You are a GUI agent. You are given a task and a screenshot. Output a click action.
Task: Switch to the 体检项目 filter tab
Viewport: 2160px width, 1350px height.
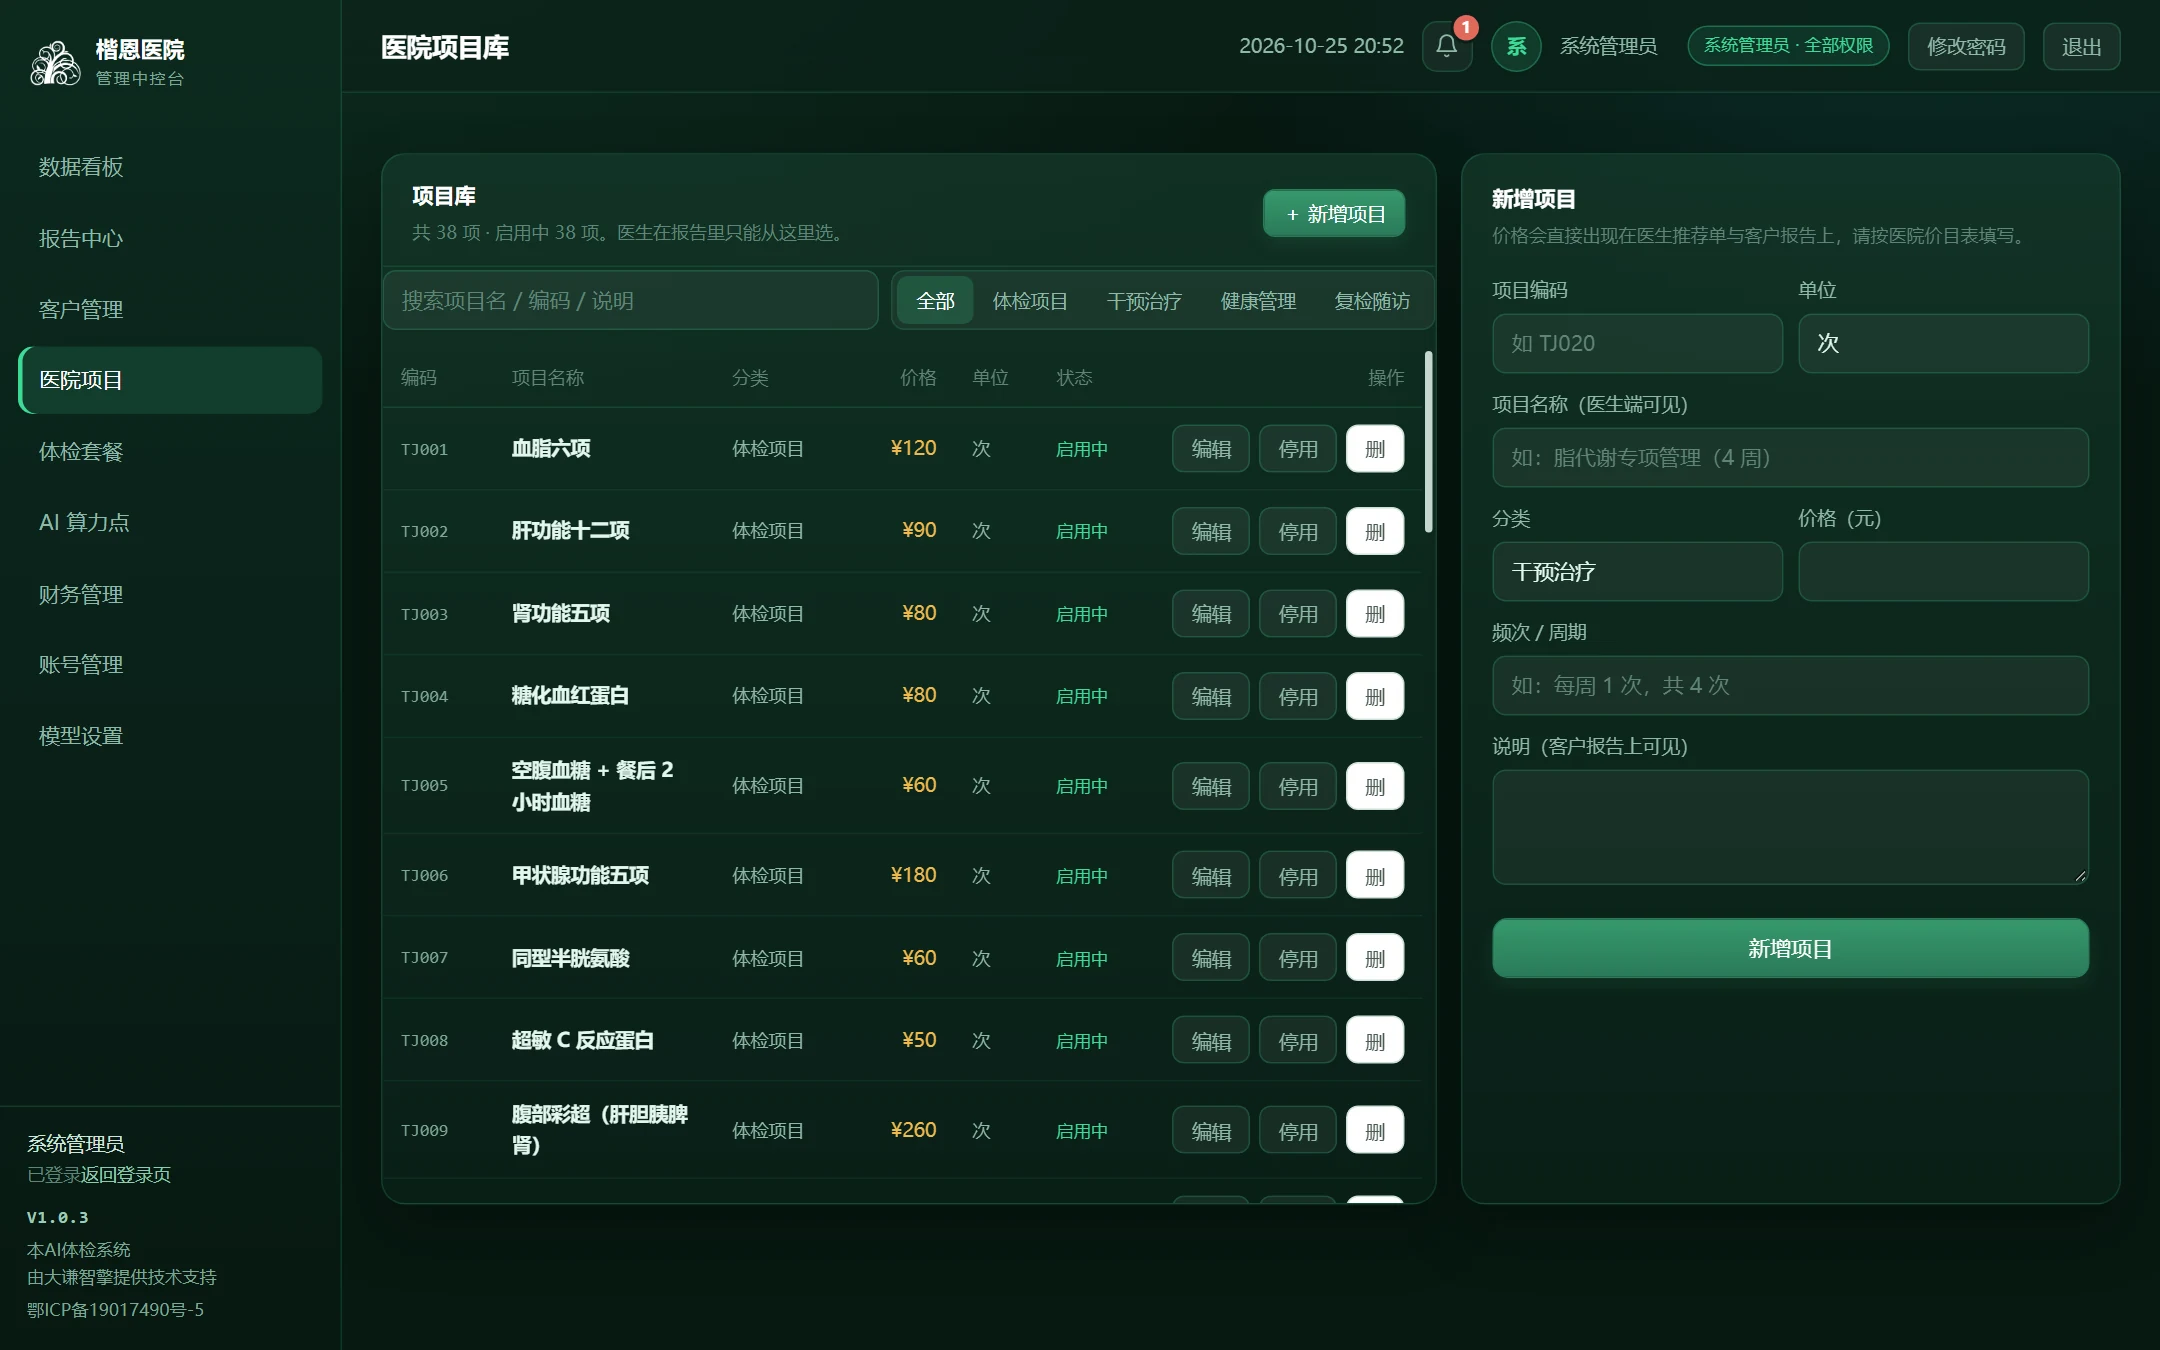[1030, 300]
